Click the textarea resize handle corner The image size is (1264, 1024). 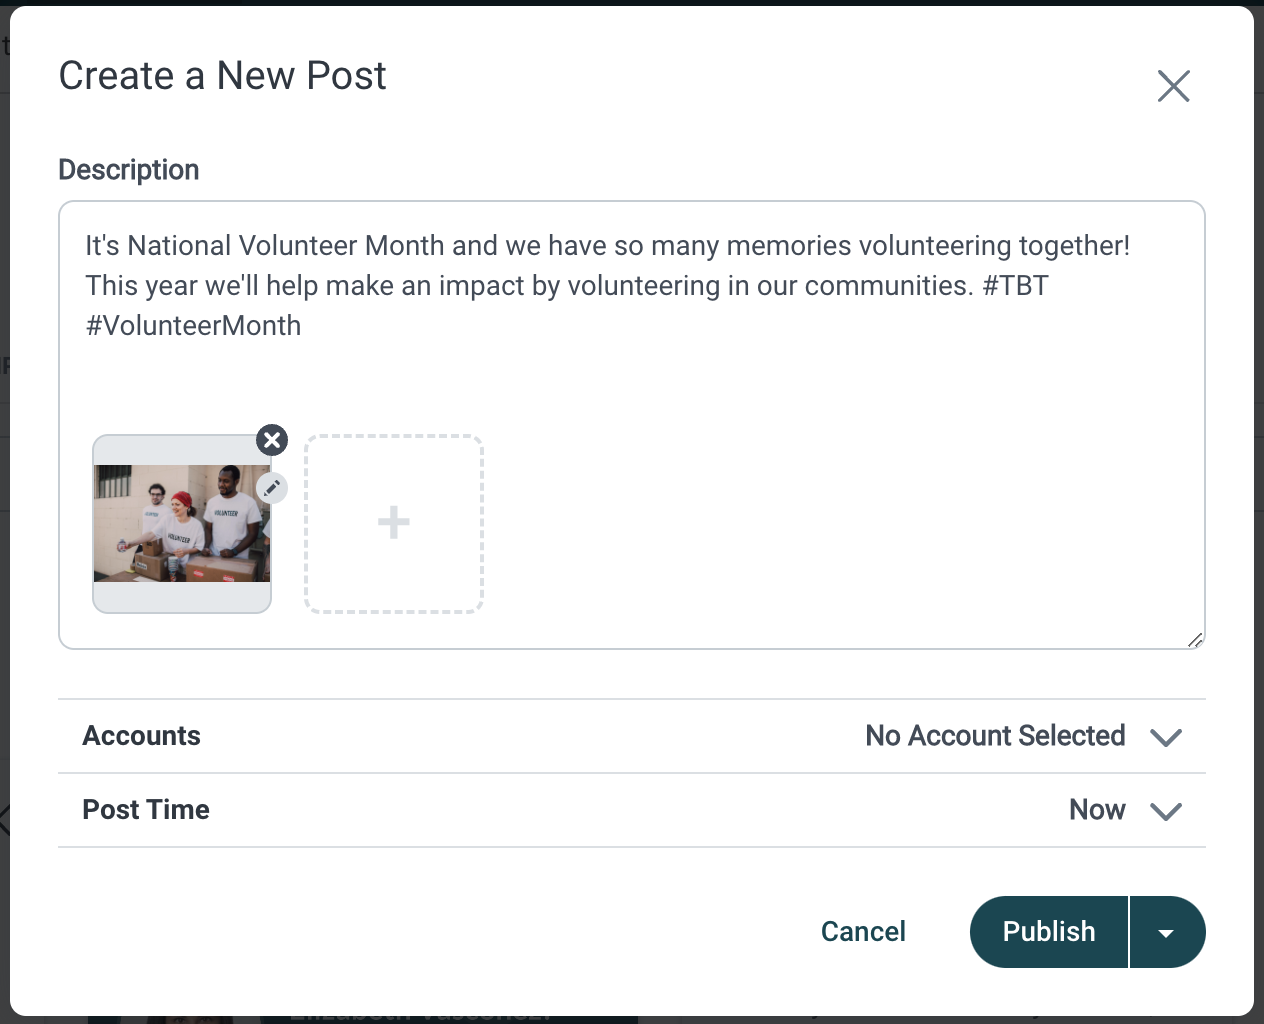tap(1195, 640)
